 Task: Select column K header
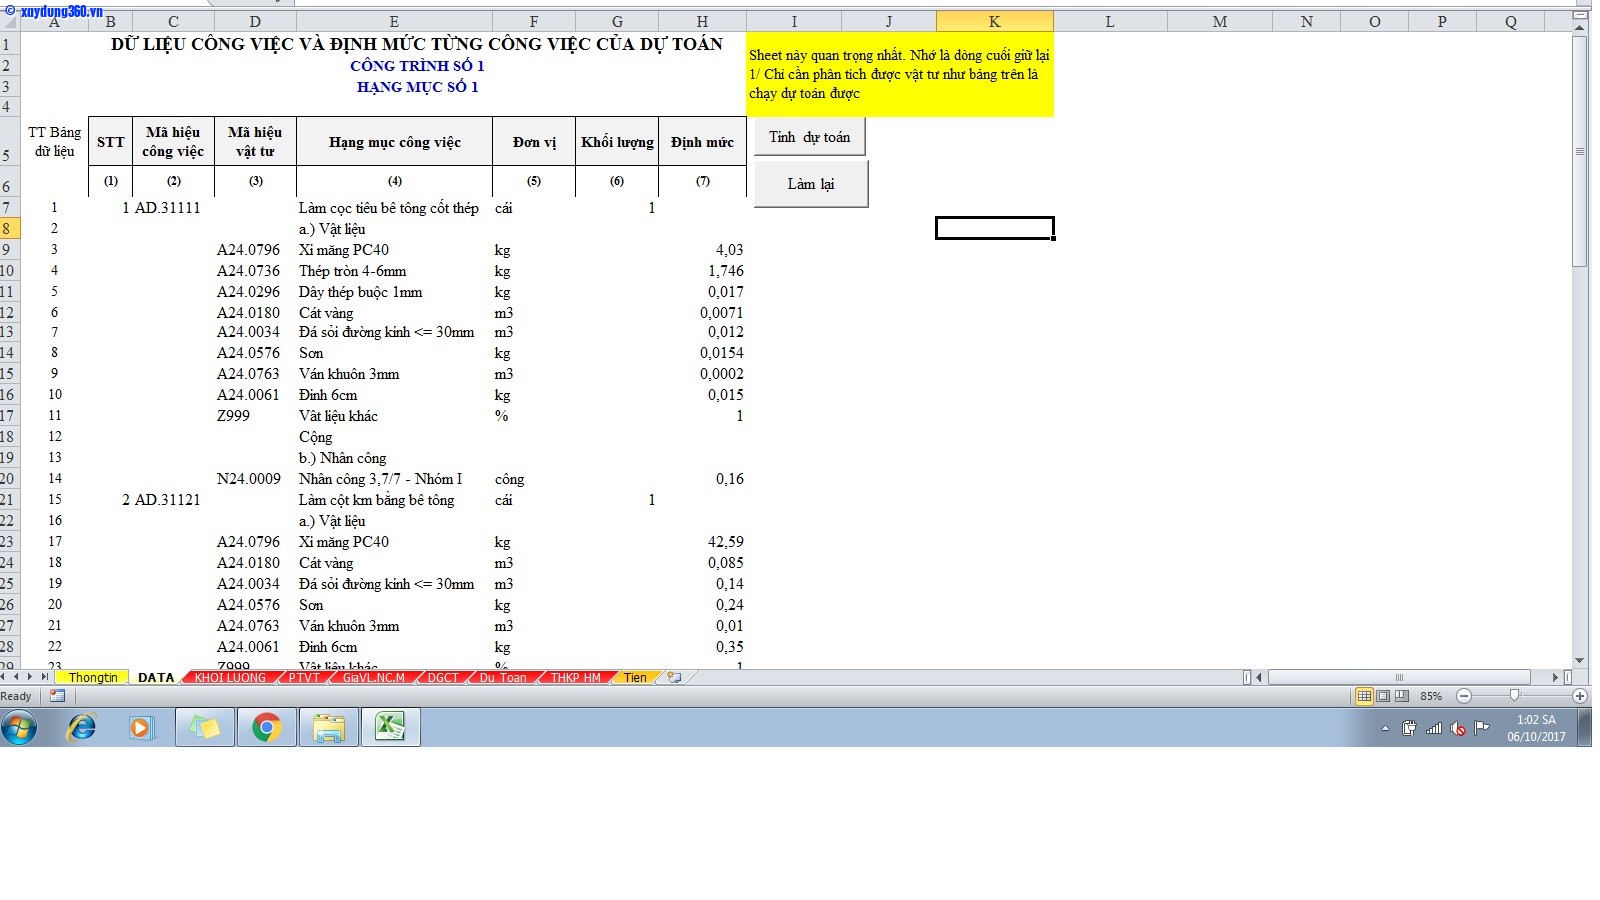(x=994, y=21)
